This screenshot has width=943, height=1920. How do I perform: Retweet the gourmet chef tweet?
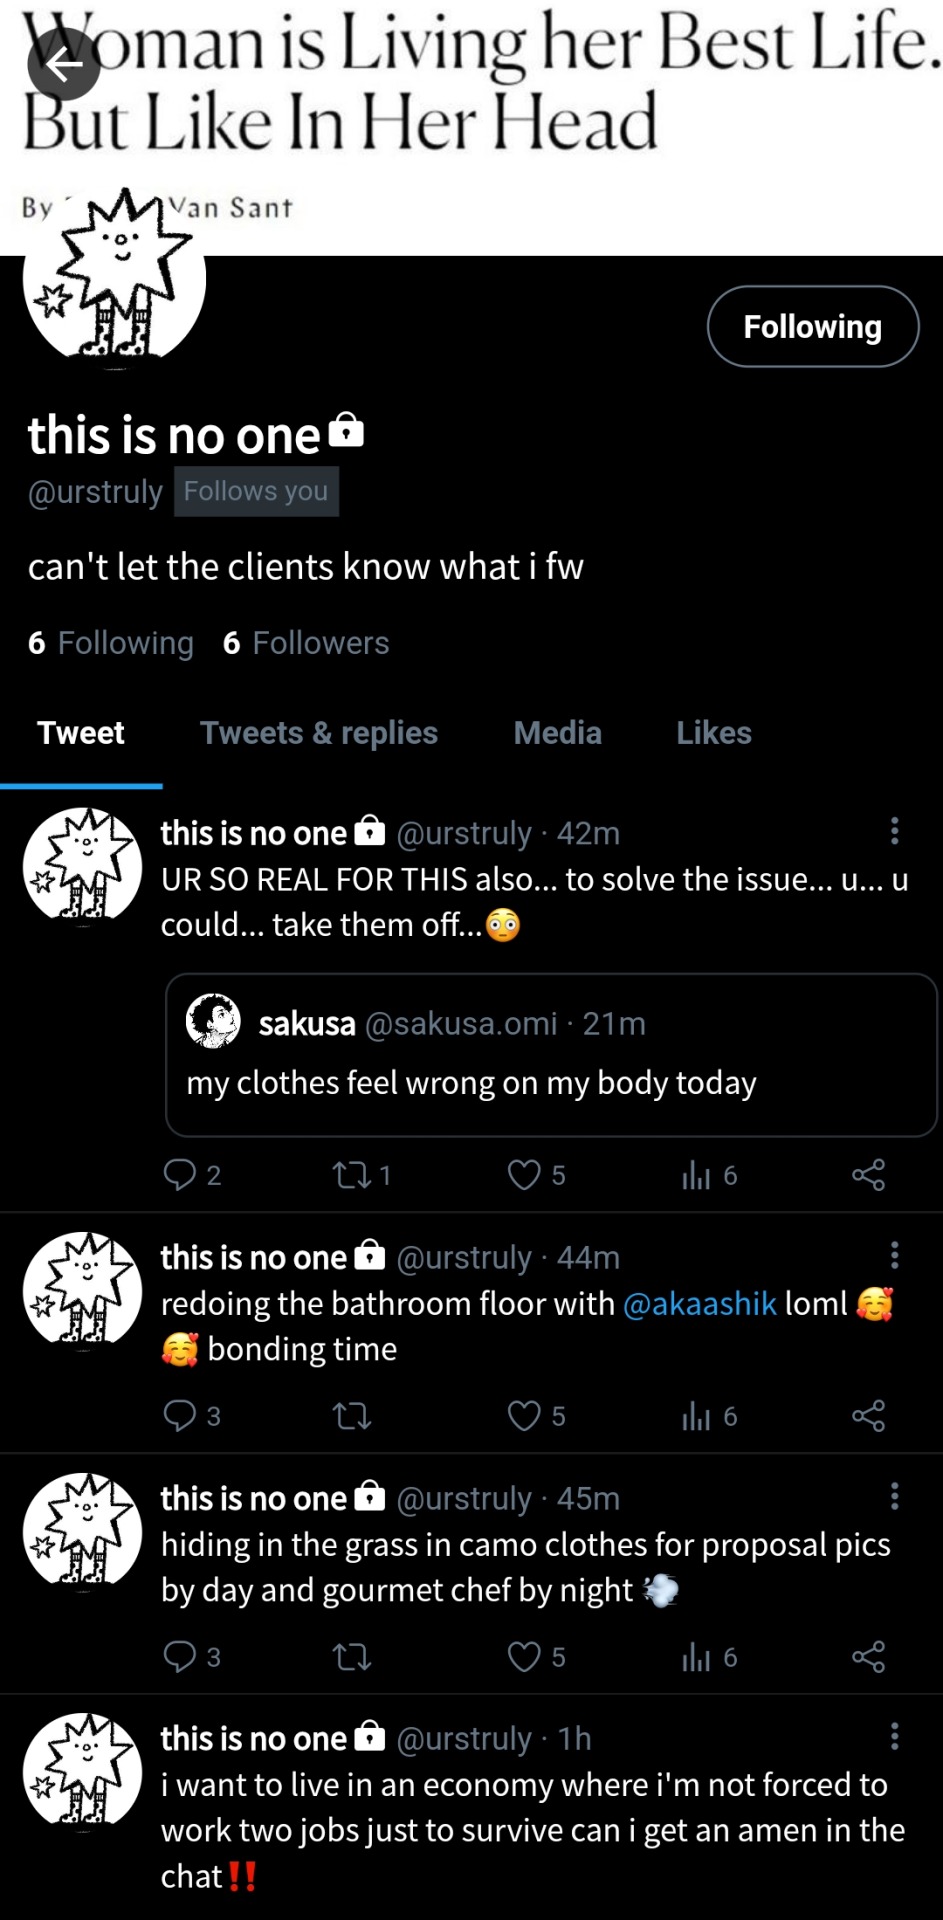pos(352,1657)
